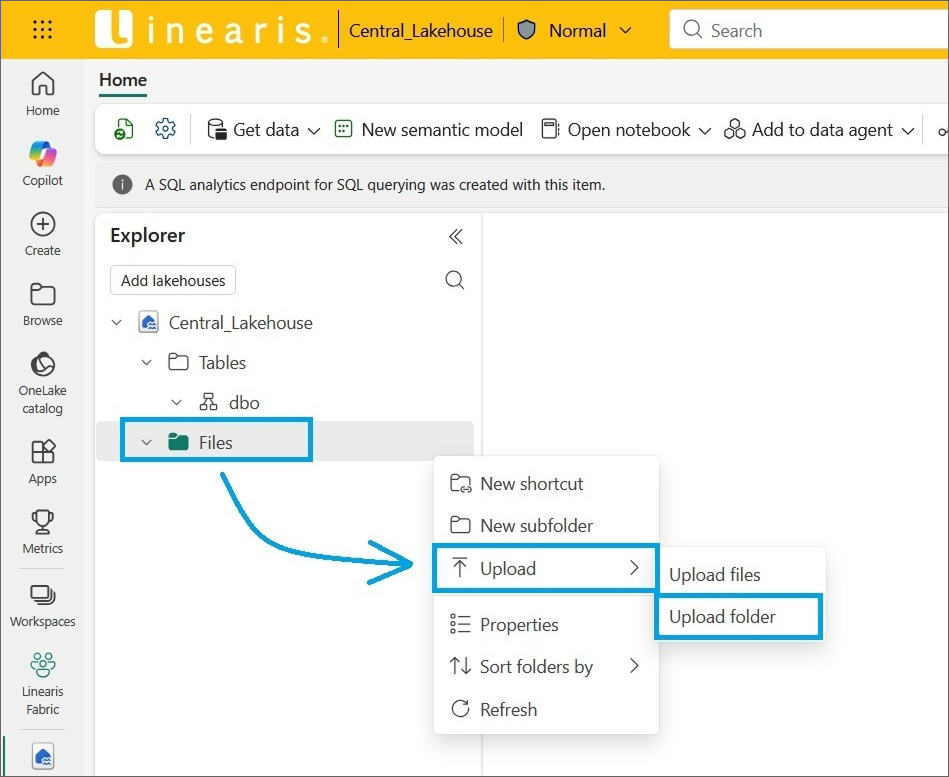Screen dimensions: 949x777
Task: Open OneLake catalog in sidebar
Action: (x=43, y=383)
